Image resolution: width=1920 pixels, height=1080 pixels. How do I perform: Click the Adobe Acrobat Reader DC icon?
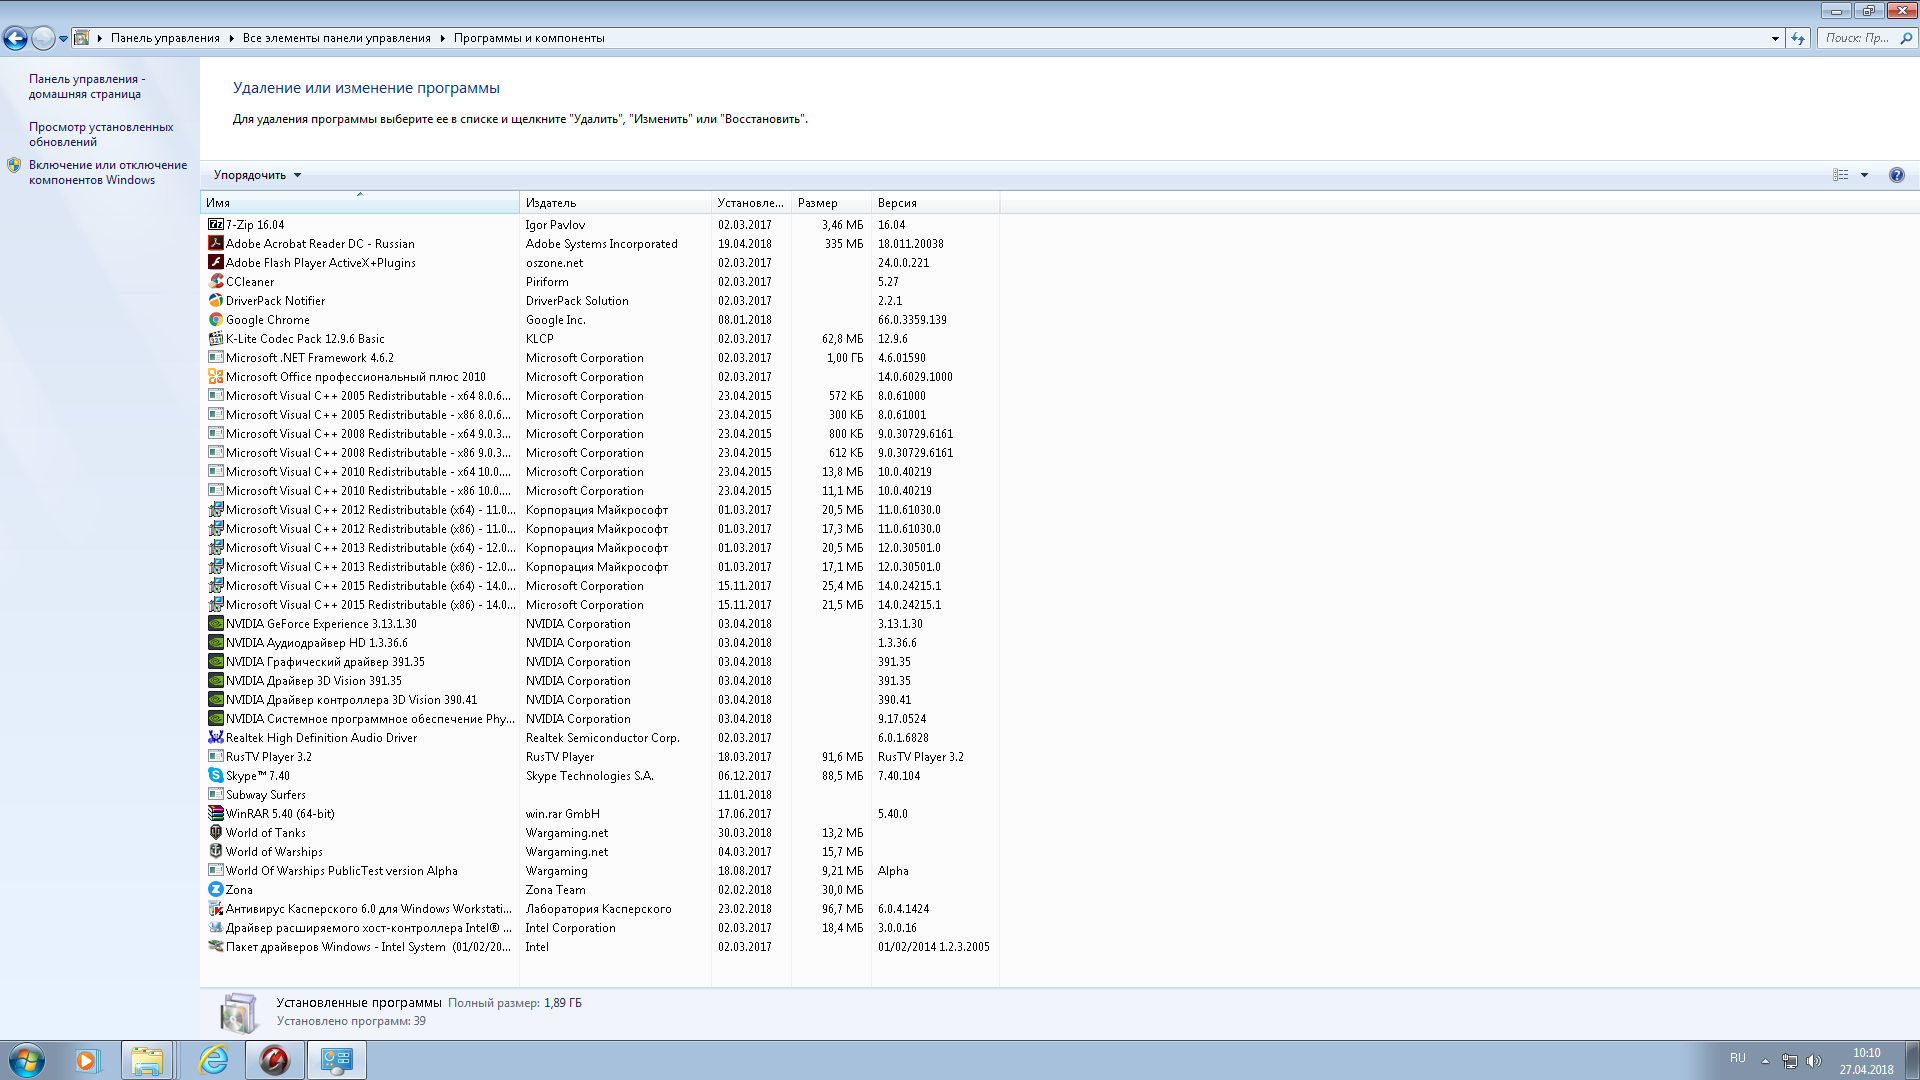(x=215, y=244)
